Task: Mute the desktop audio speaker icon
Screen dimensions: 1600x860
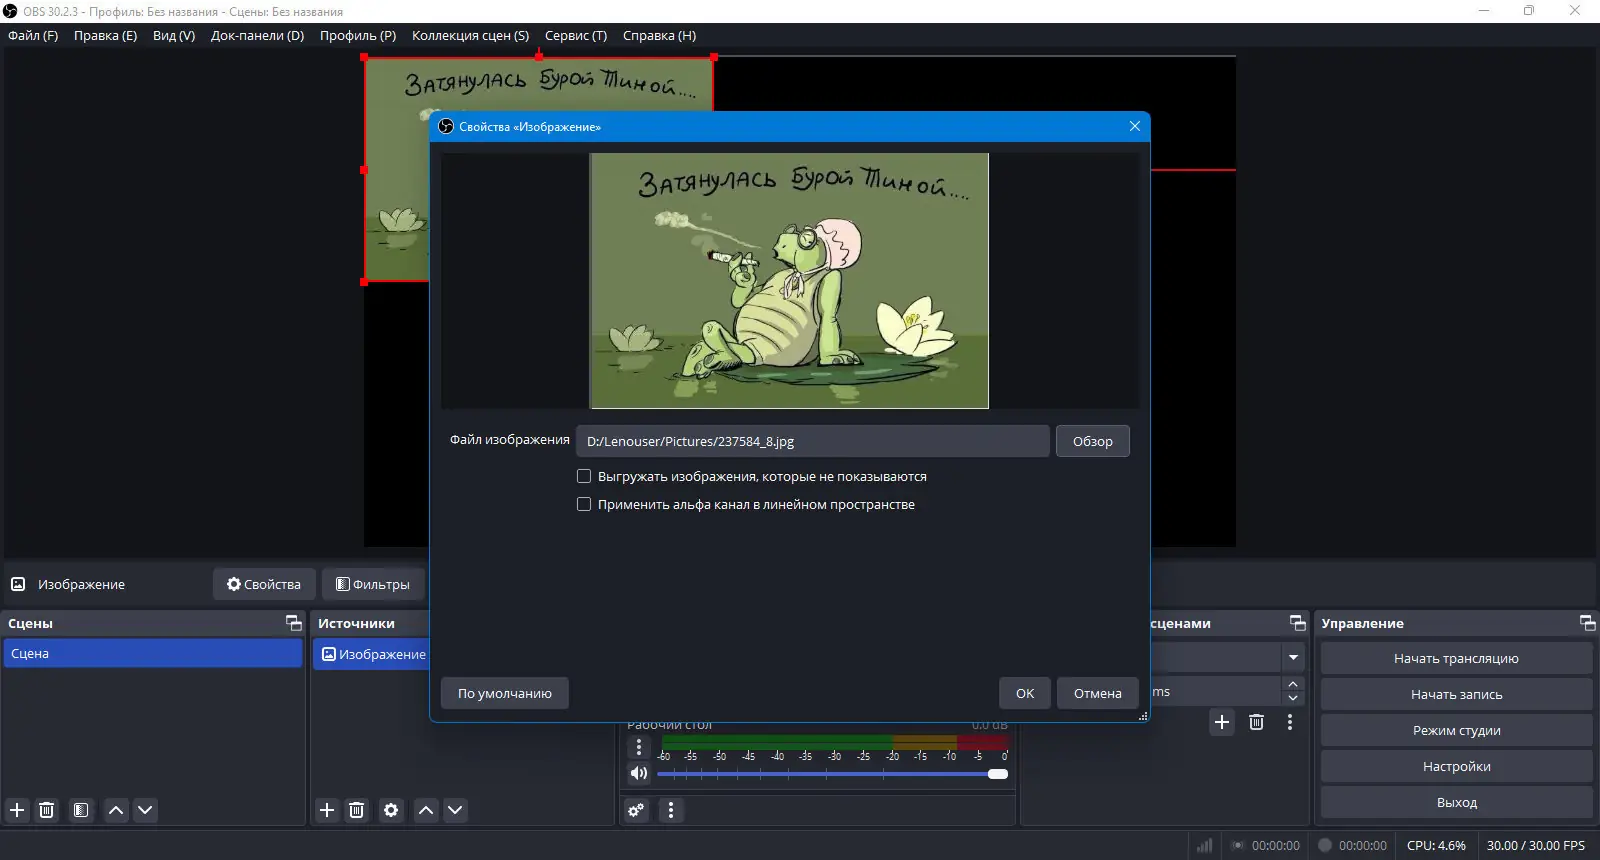Action: [639, 773]
